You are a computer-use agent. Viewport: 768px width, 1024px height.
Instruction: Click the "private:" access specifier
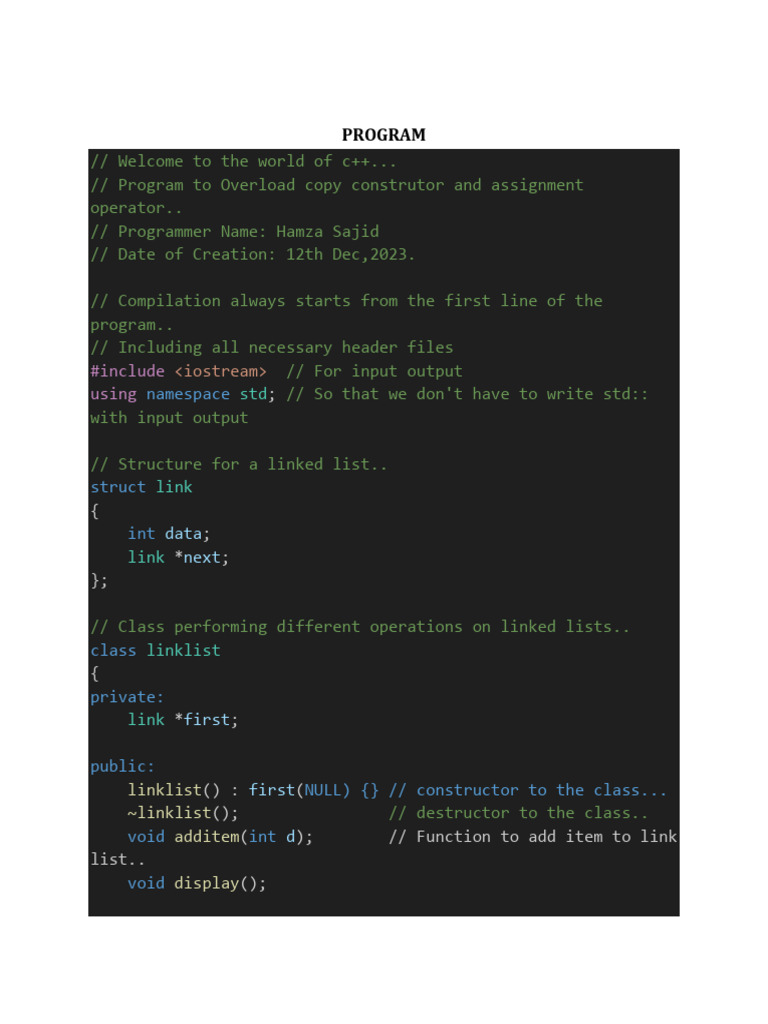point(127,697)
